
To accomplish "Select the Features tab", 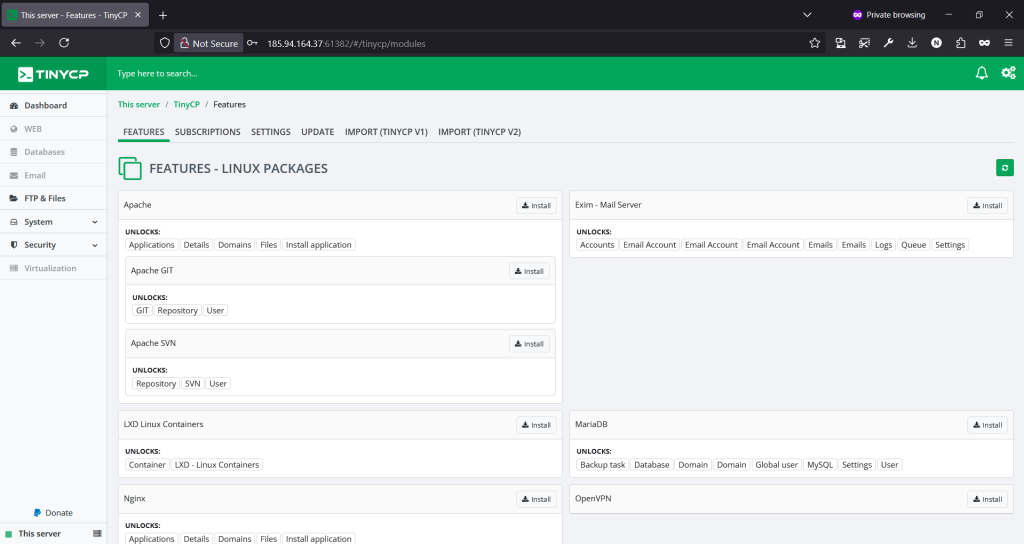I will [x=144, y=132].
